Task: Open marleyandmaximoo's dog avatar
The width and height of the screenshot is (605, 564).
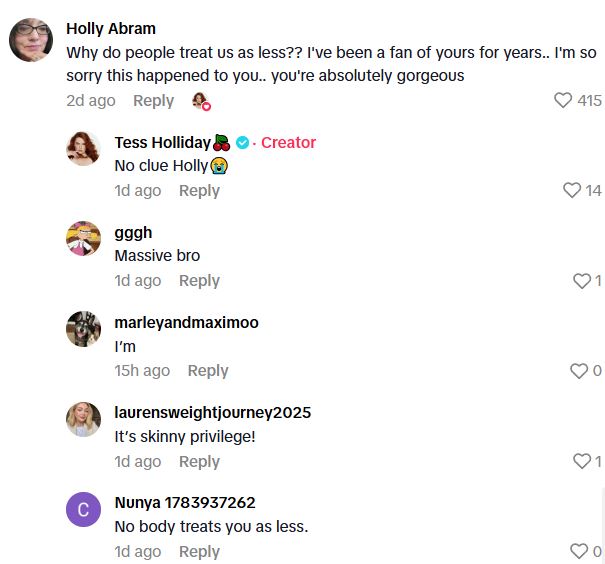Action: coord(83,330)
